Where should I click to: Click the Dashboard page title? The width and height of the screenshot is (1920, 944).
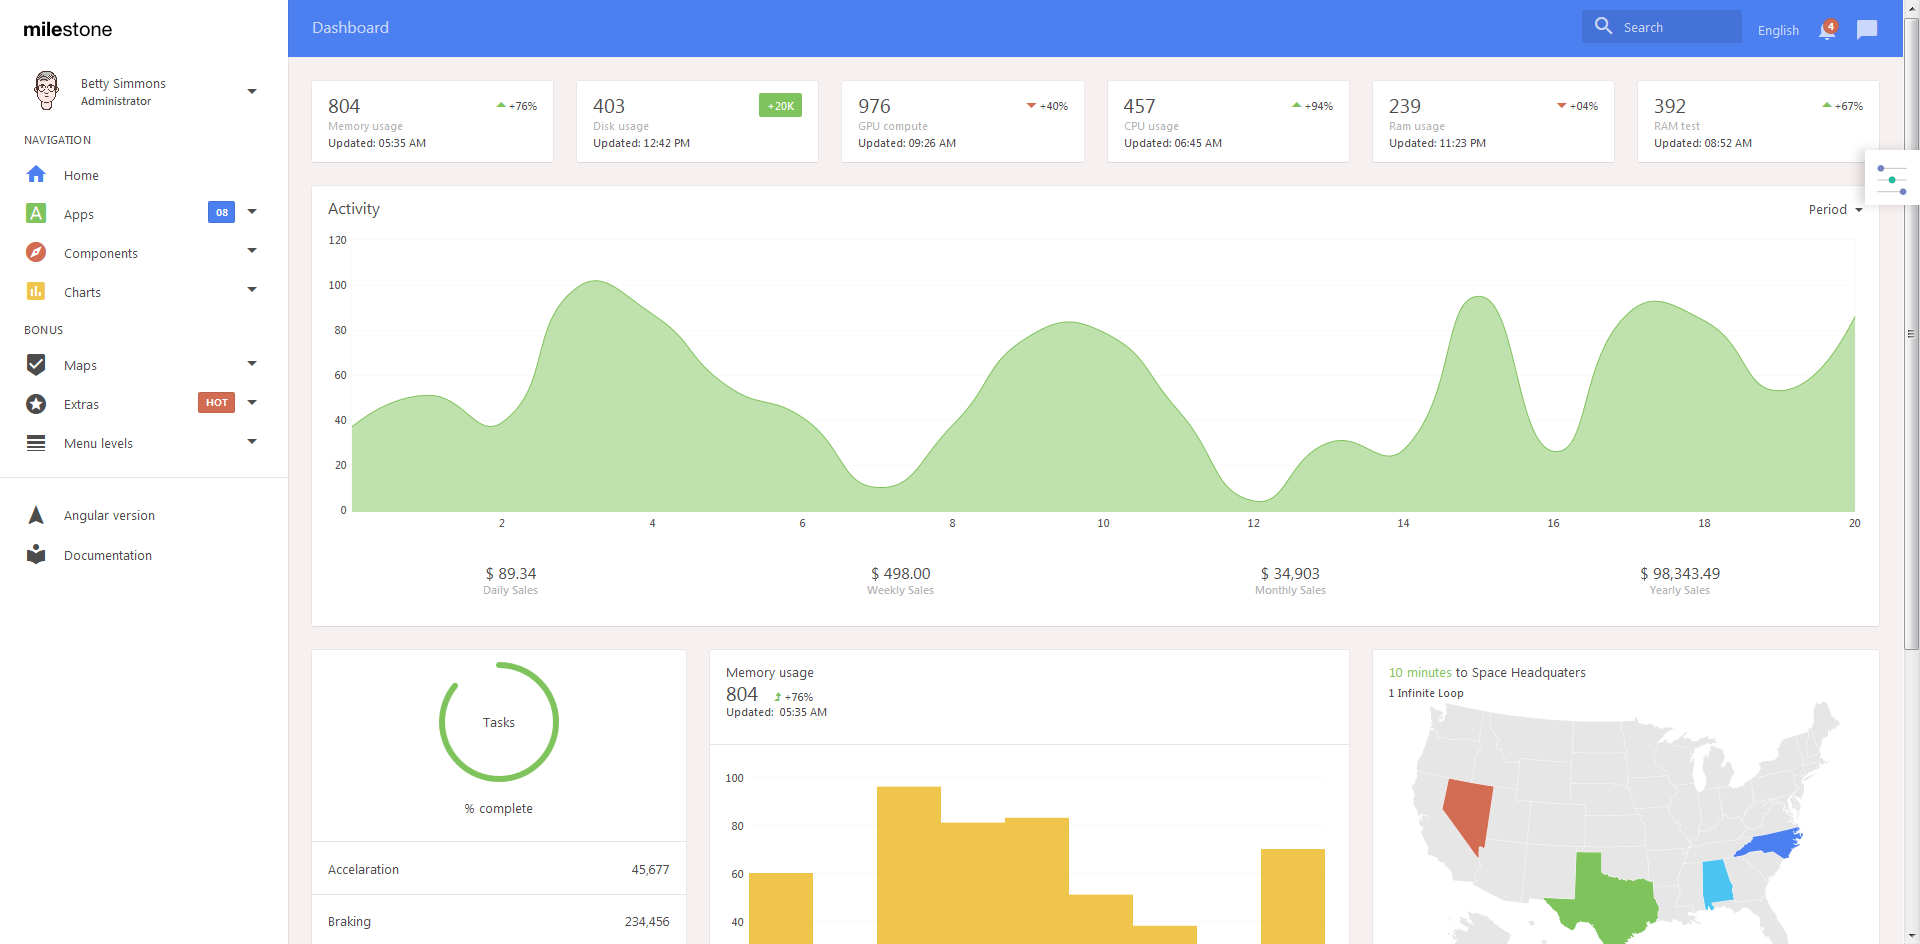(x=350, y=28)
